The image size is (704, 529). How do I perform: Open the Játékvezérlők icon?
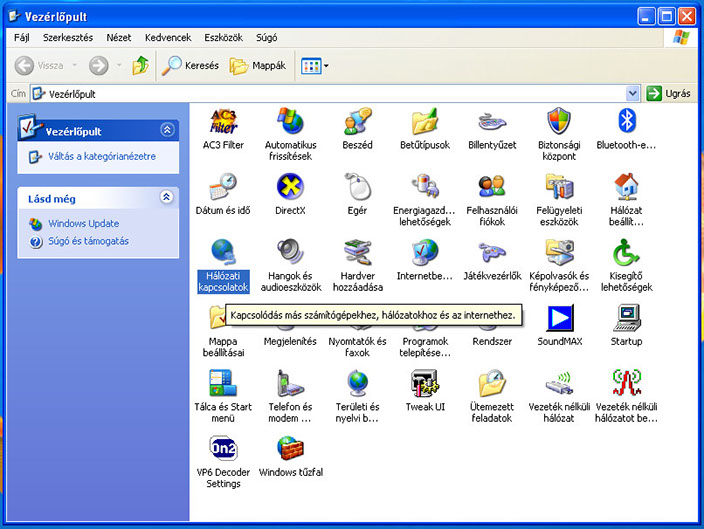click(x=492, y=252)
